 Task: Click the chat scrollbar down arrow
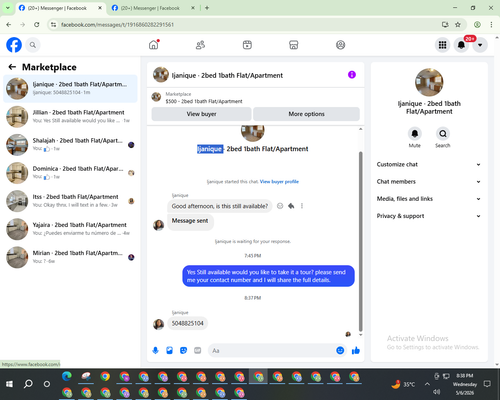(360, 334)
